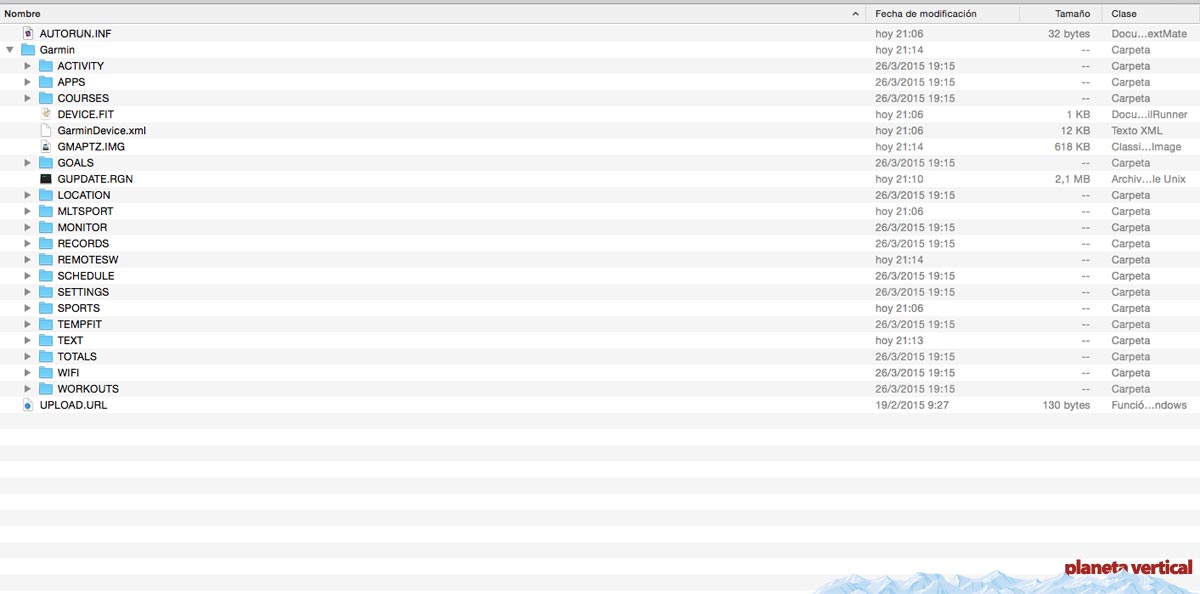
Task: Click the TOTALS folder icon
Action: pyautogui.click(x=46, y=356)
